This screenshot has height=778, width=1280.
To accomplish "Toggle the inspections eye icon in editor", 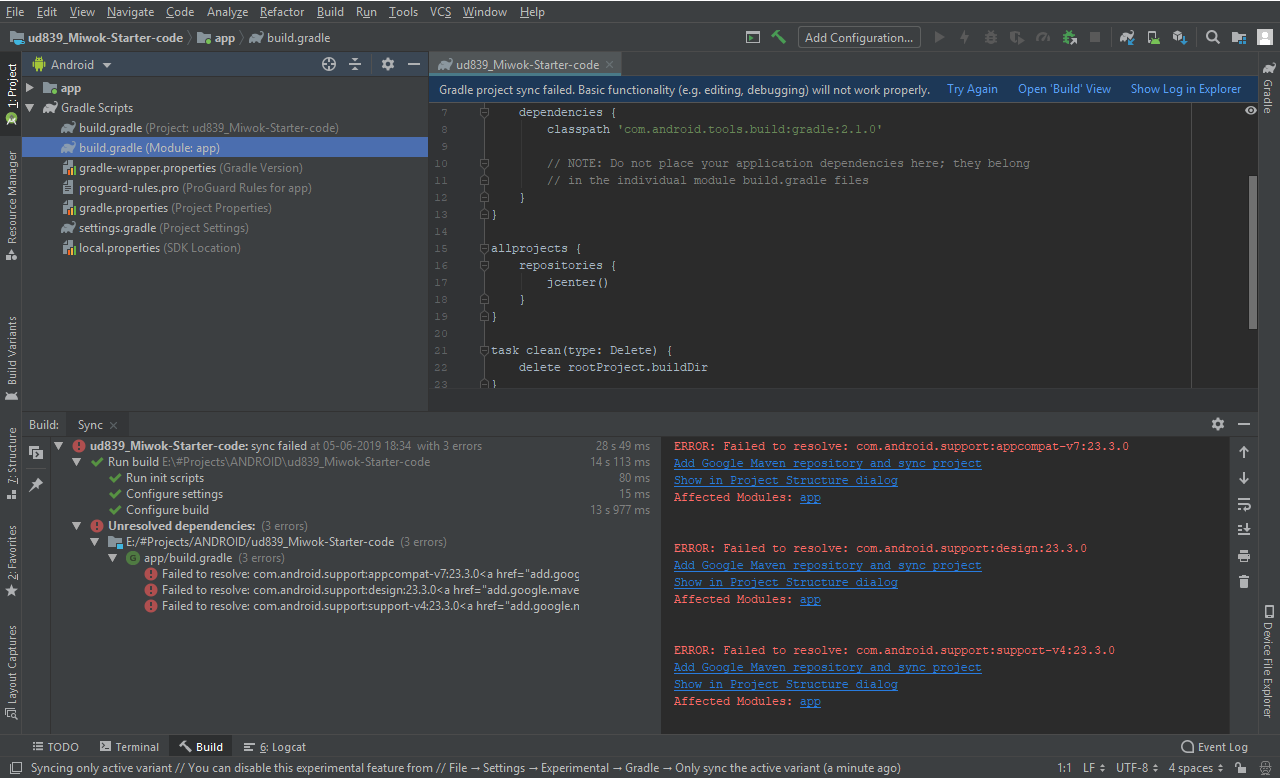I will (1251, 110).
